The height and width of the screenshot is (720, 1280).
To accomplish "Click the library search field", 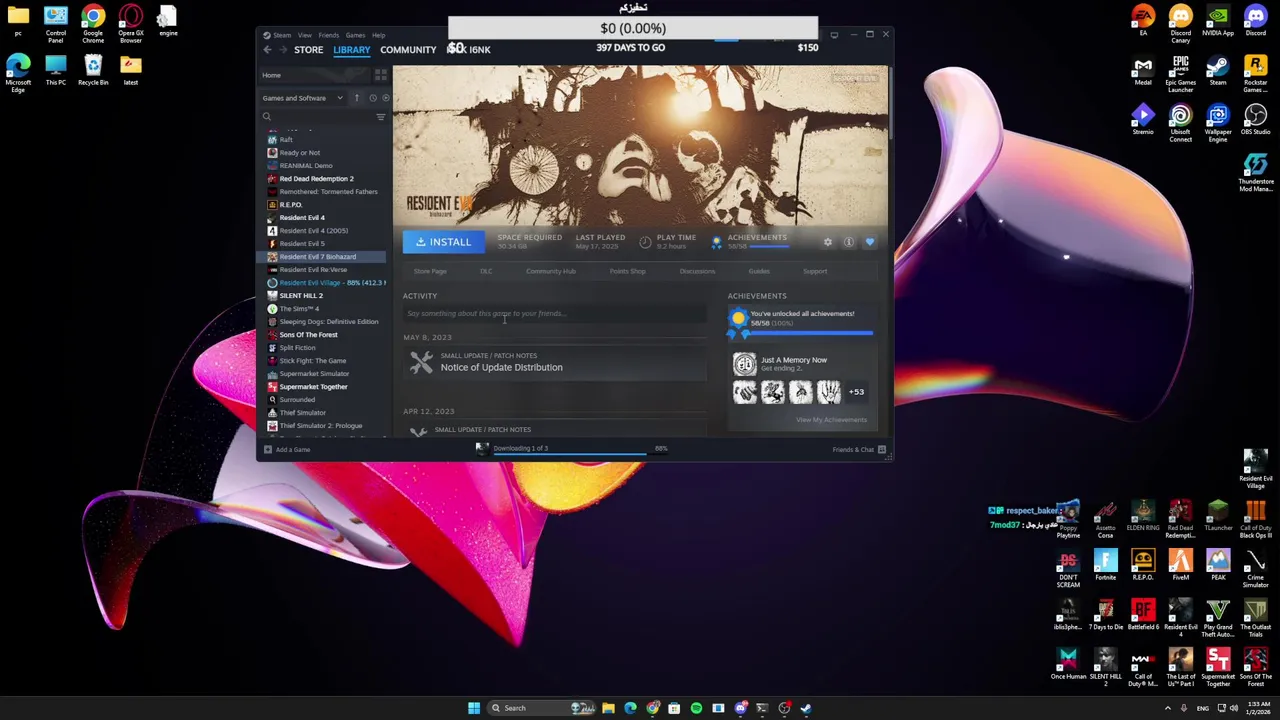I will pyautogui.click(x=318, y=117).
